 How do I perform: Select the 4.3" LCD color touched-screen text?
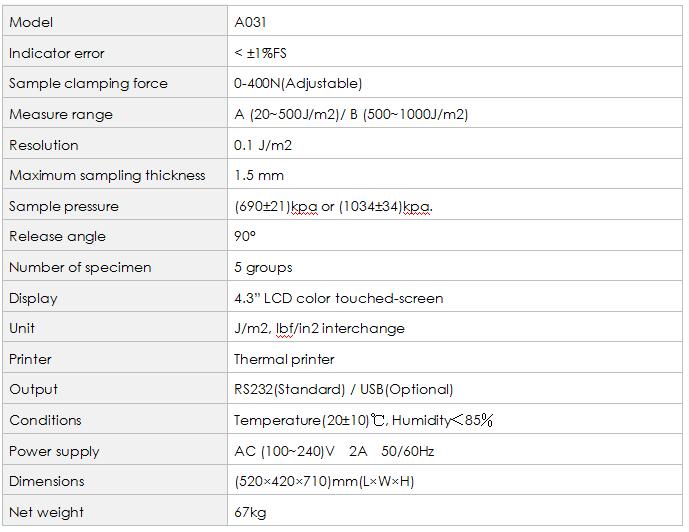(x=338, y=298)
